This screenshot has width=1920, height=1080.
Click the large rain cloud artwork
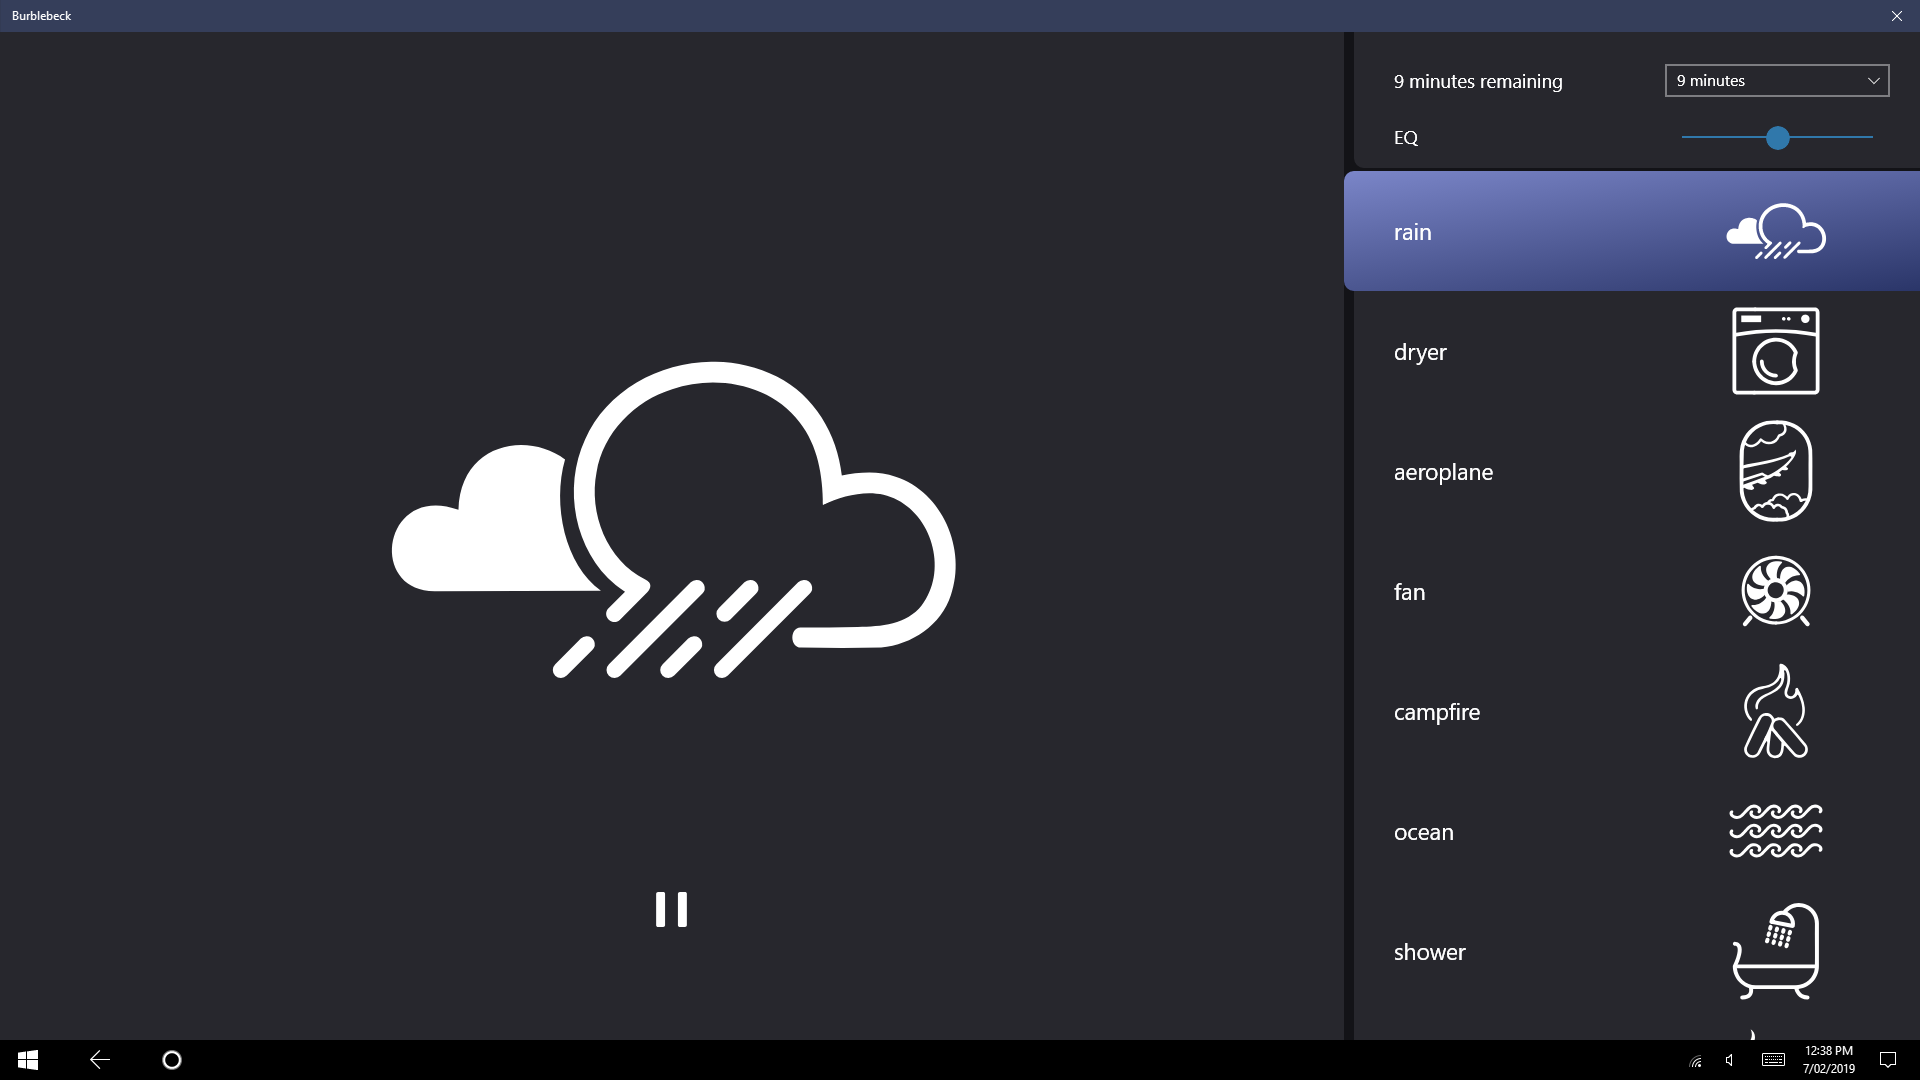click(672, 520)
